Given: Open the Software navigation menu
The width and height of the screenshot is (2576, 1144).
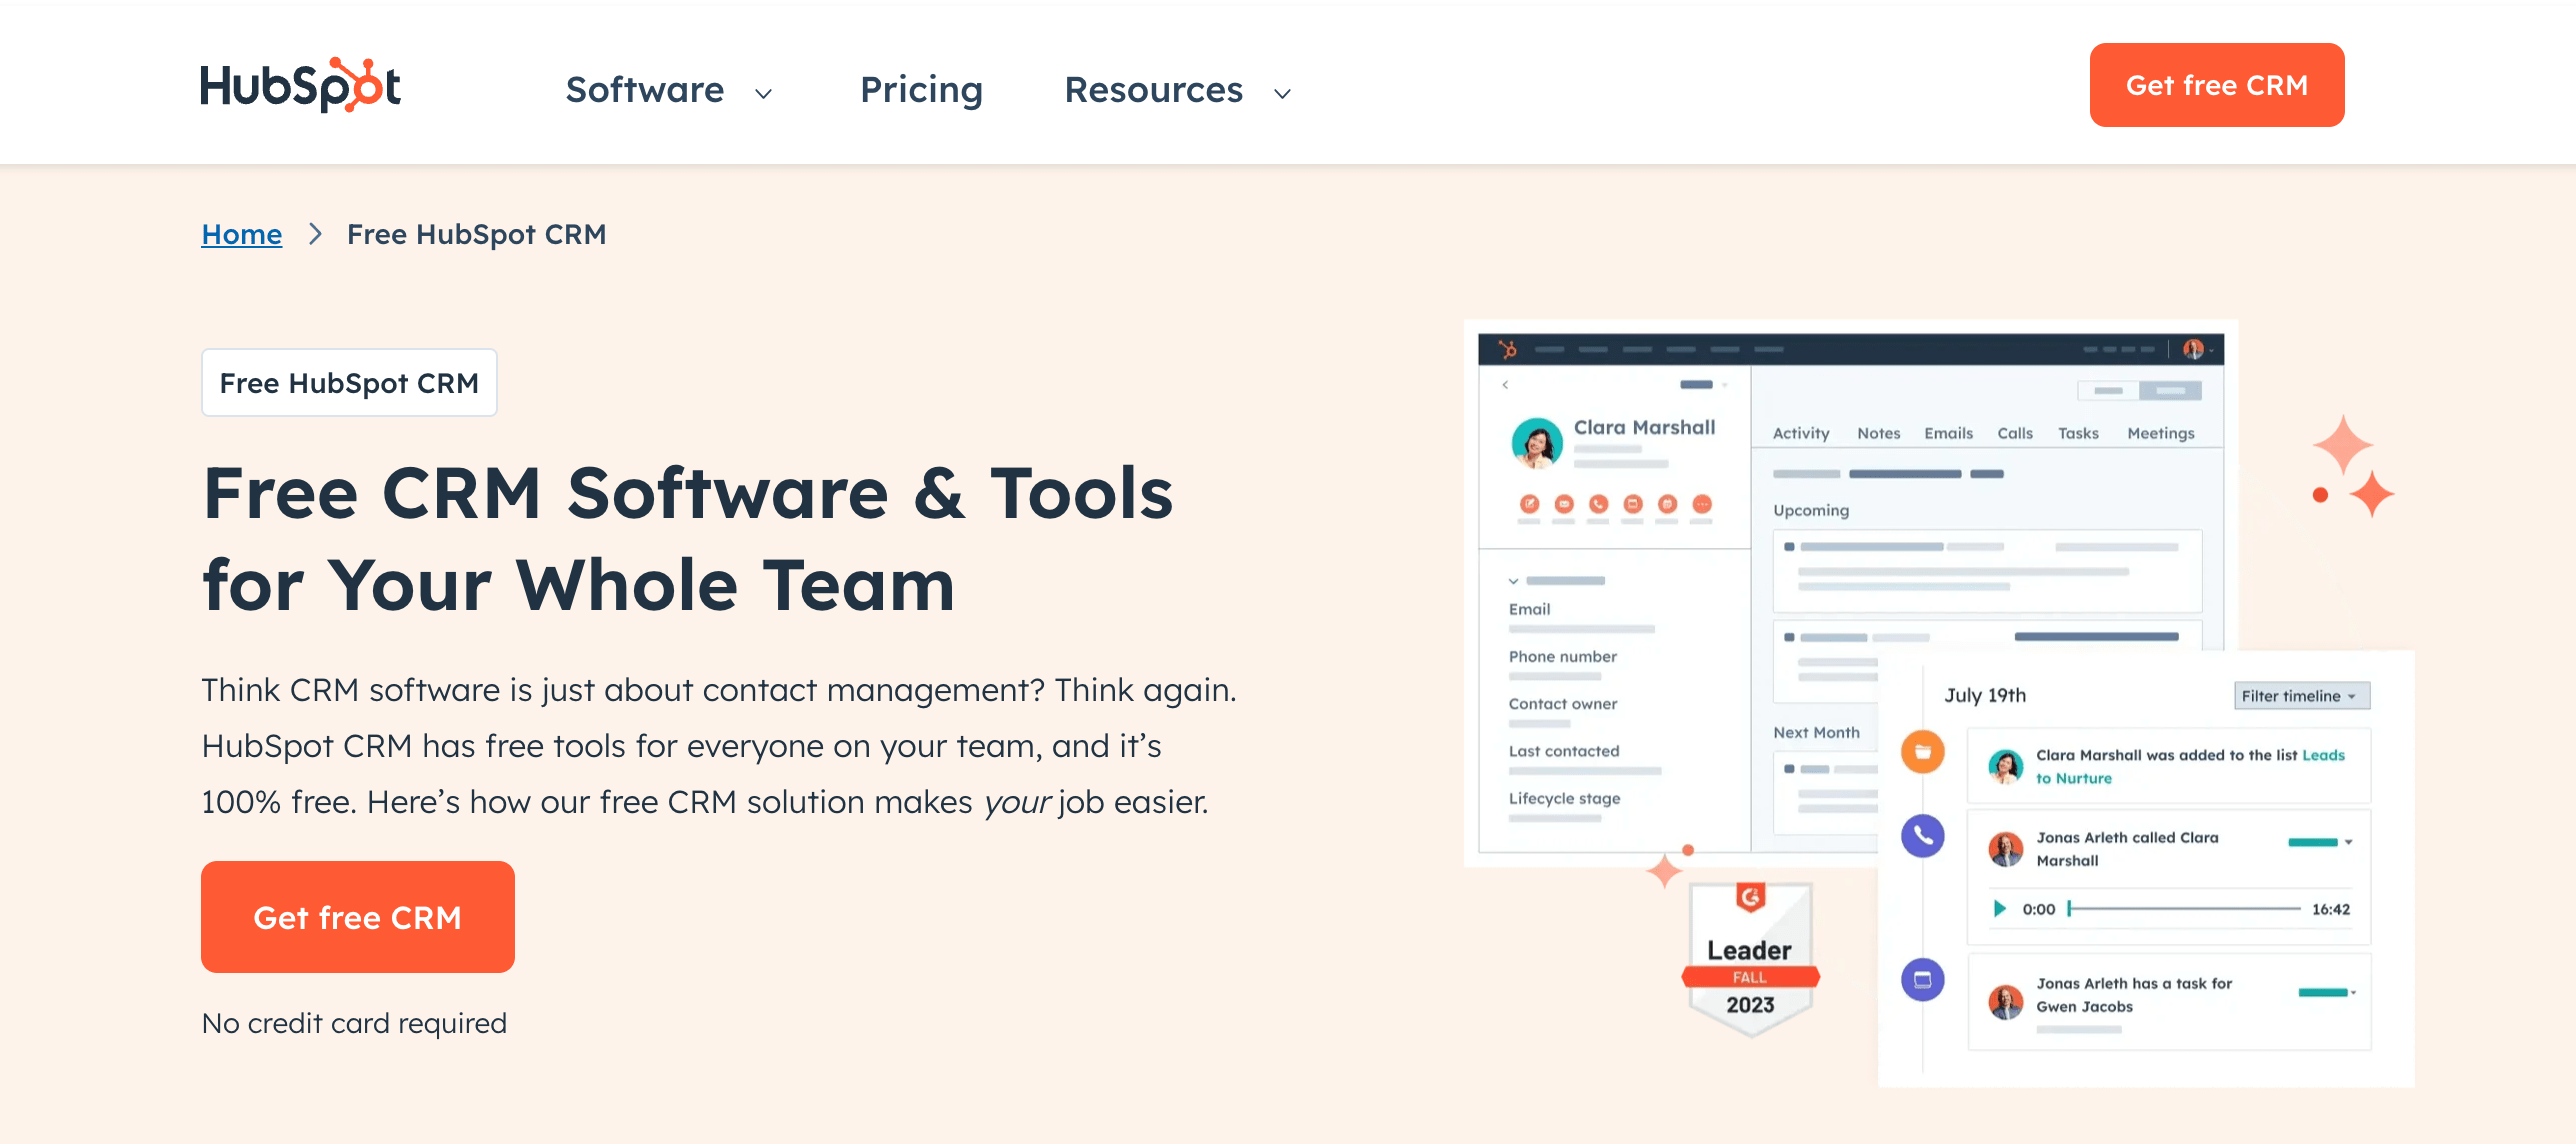Looking at the screenshot, I should (645, 90).
